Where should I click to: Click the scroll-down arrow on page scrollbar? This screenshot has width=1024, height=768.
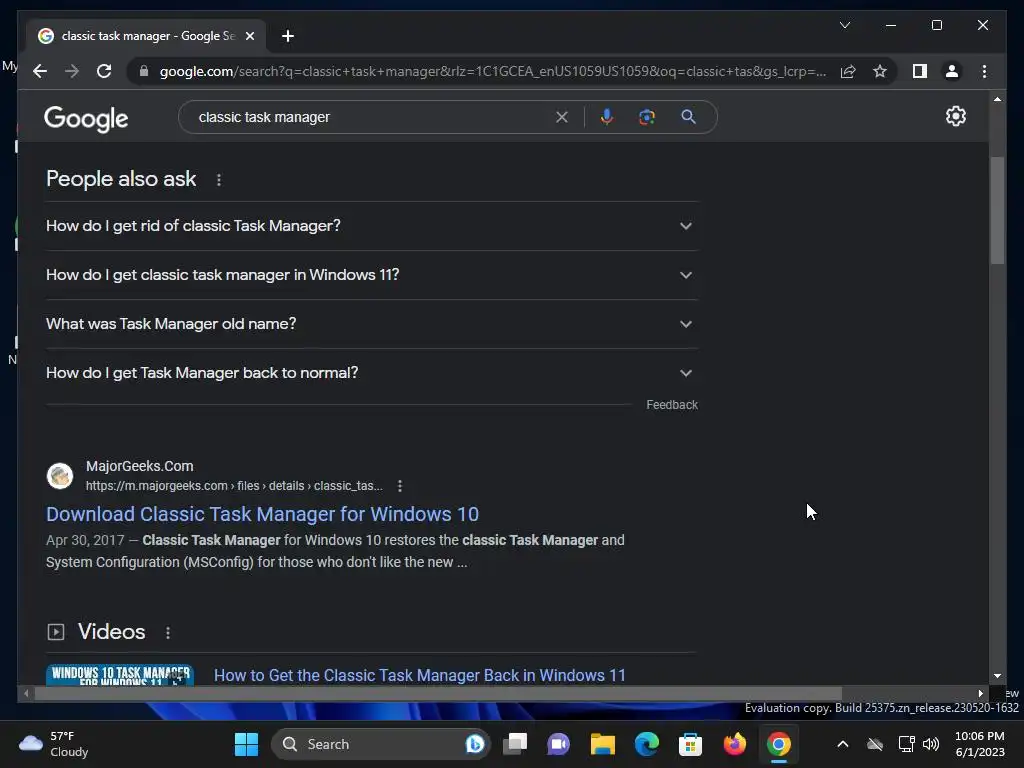pyautogui.click(x=997, y=676)
